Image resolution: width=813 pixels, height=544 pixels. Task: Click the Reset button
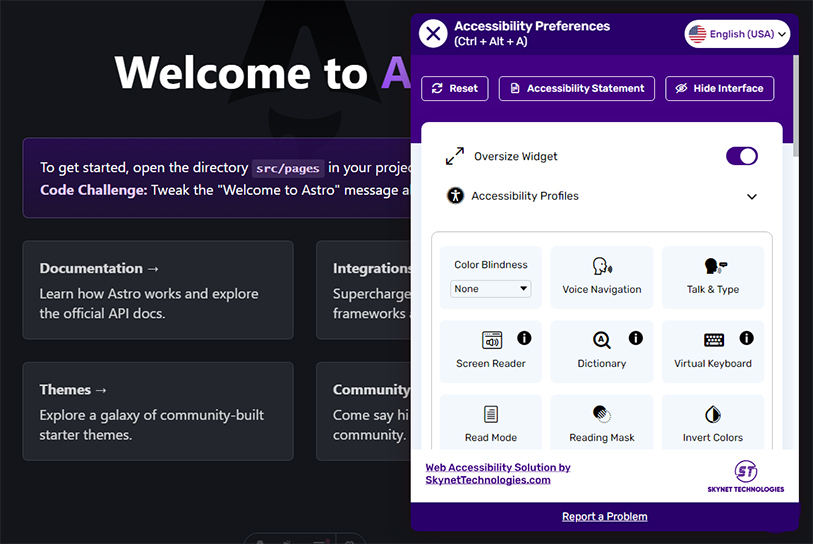[x=455, y=89]
